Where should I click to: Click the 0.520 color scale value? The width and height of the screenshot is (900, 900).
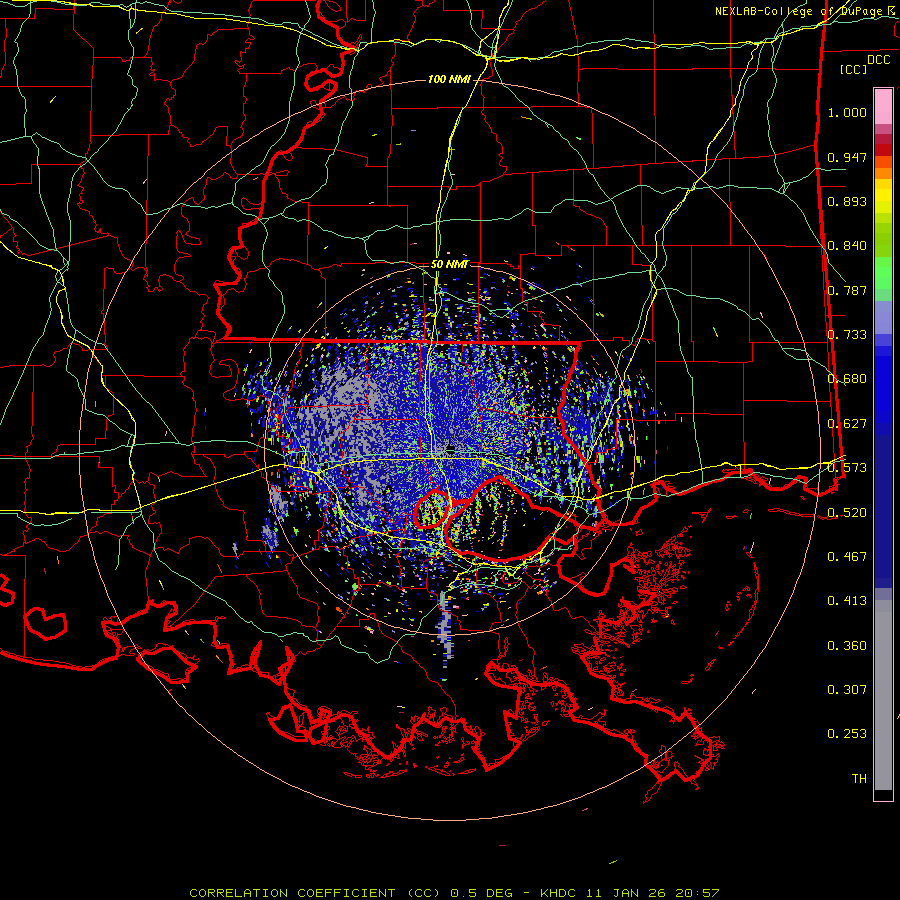(847, 512)
